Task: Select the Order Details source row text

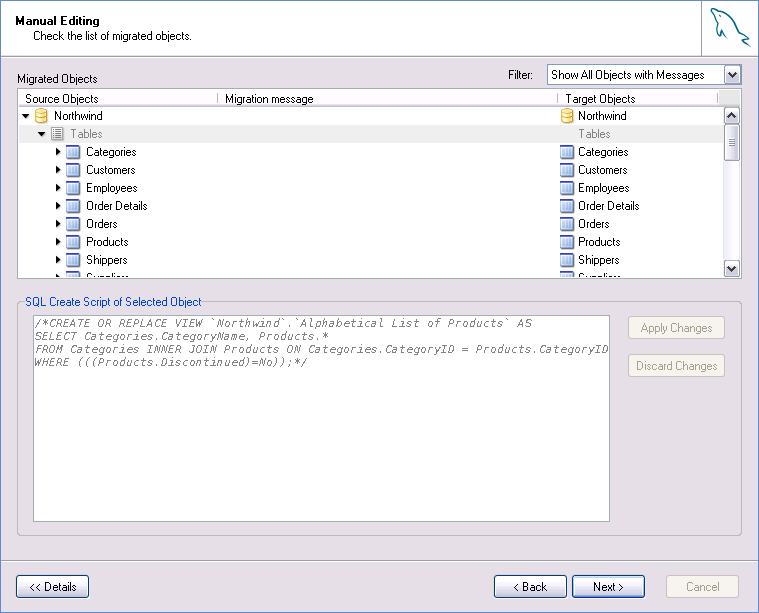Action: 117,206
